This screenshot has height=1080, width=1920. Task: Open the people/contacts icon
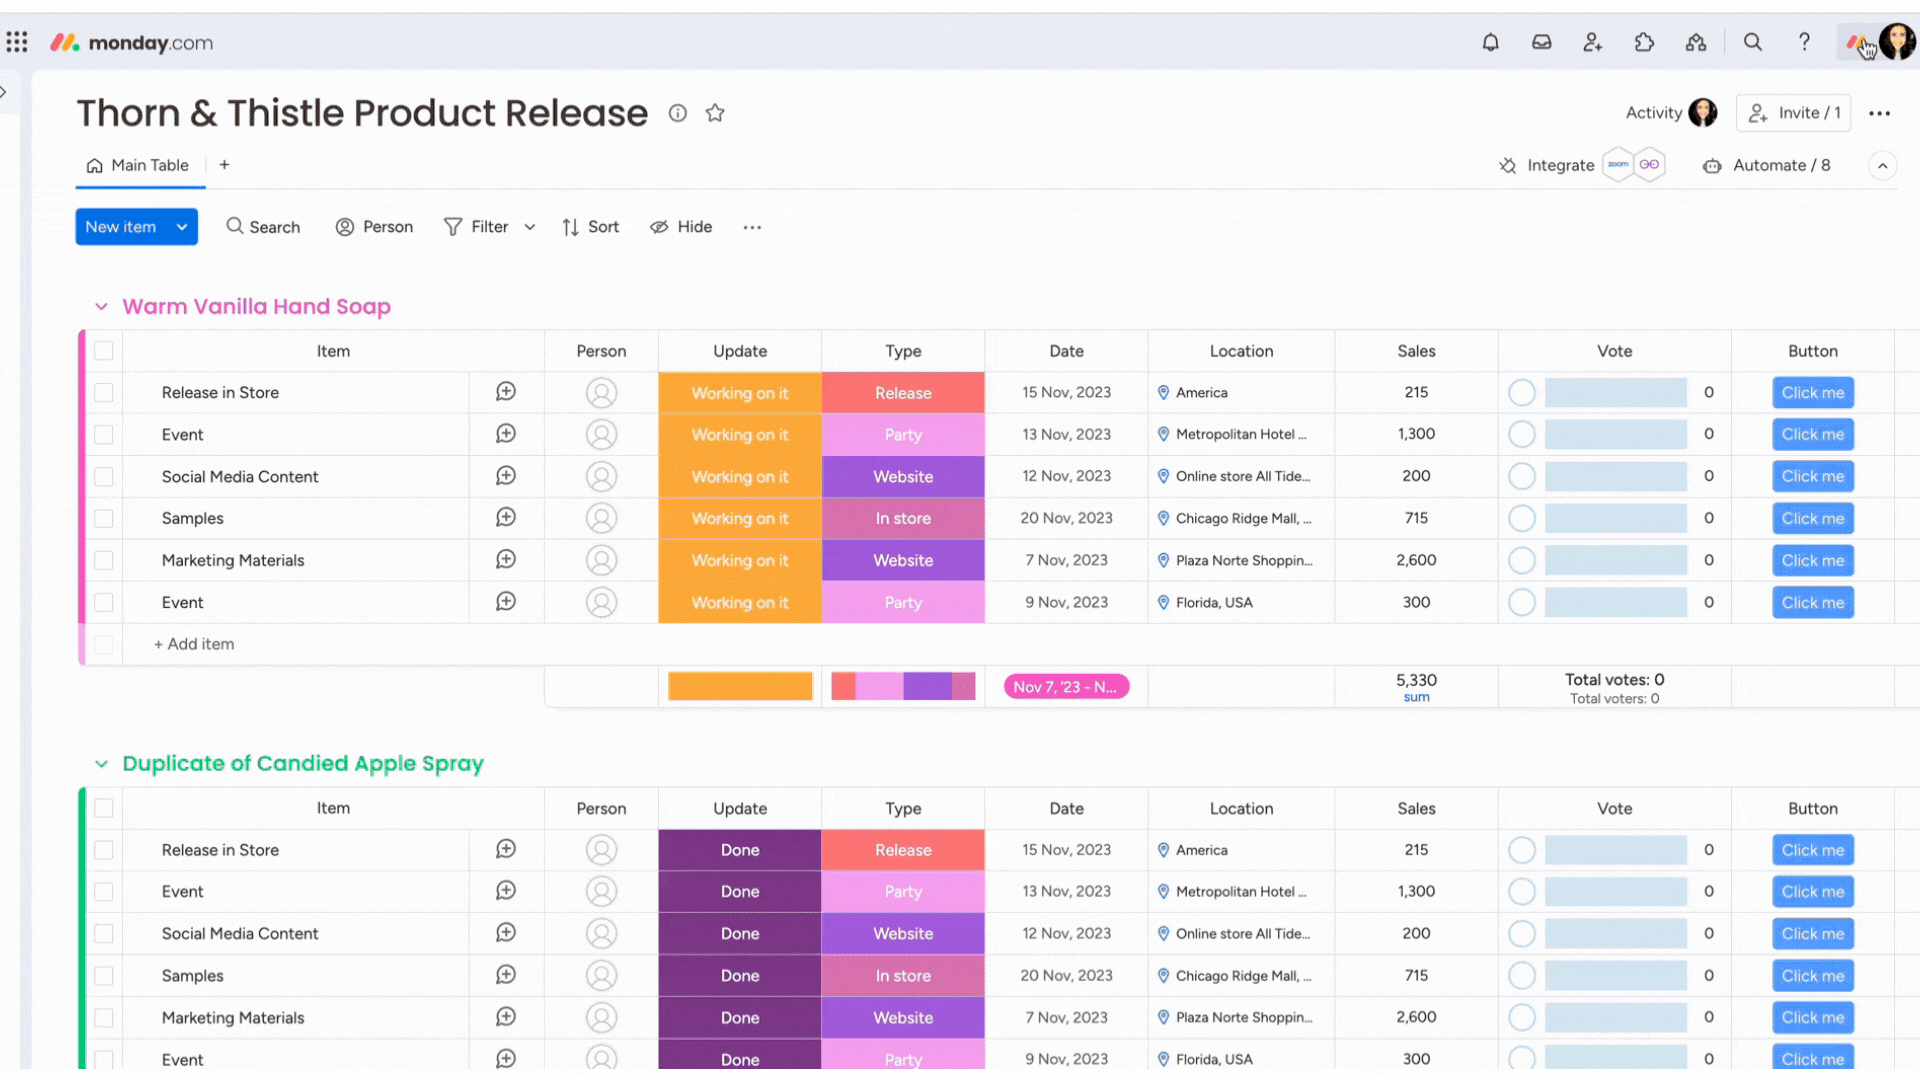tap(1593, 42)
